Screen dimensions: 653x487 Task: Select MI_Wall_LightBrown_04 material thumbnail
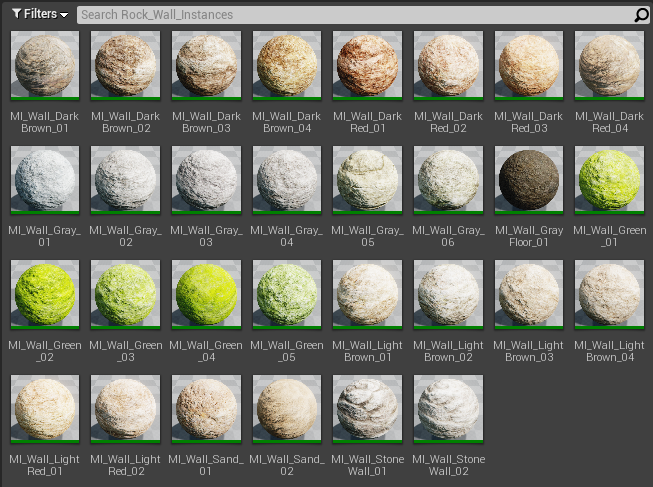click(x=609, y=295)
